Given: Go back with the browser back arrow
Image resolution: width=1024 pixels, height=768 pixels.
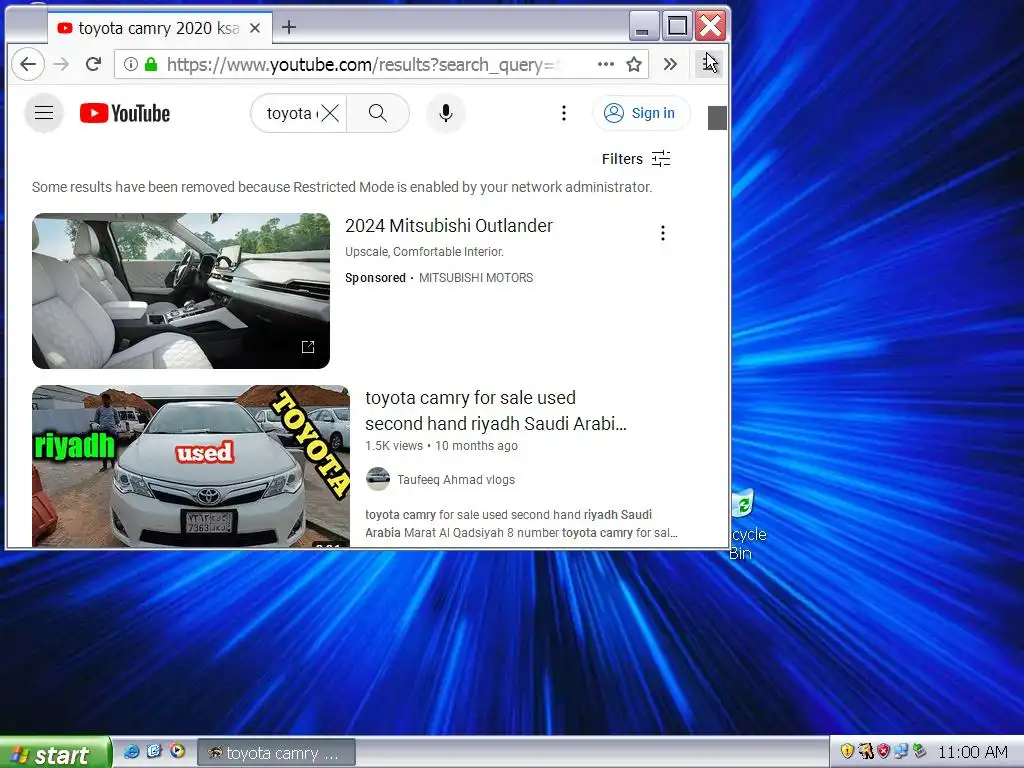Looking at the screenshot, I should pyautogui.click(x=28, y=64).
